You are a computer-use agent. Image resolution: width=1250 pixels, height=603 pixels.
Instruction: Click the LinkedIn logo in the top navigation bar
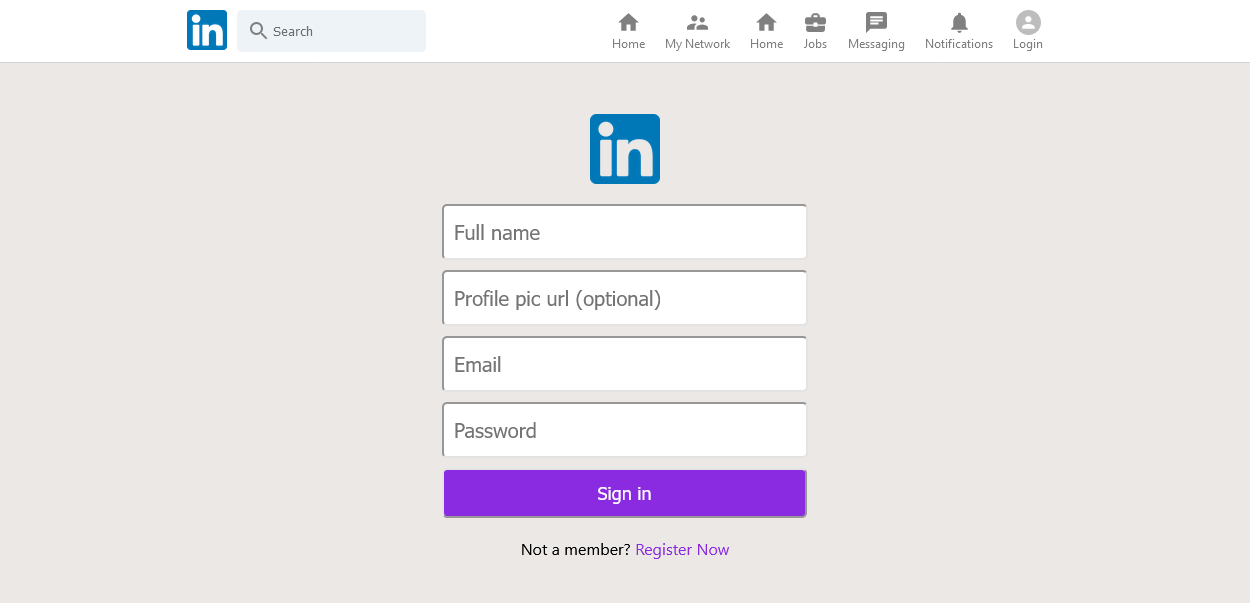pos(207,30)
